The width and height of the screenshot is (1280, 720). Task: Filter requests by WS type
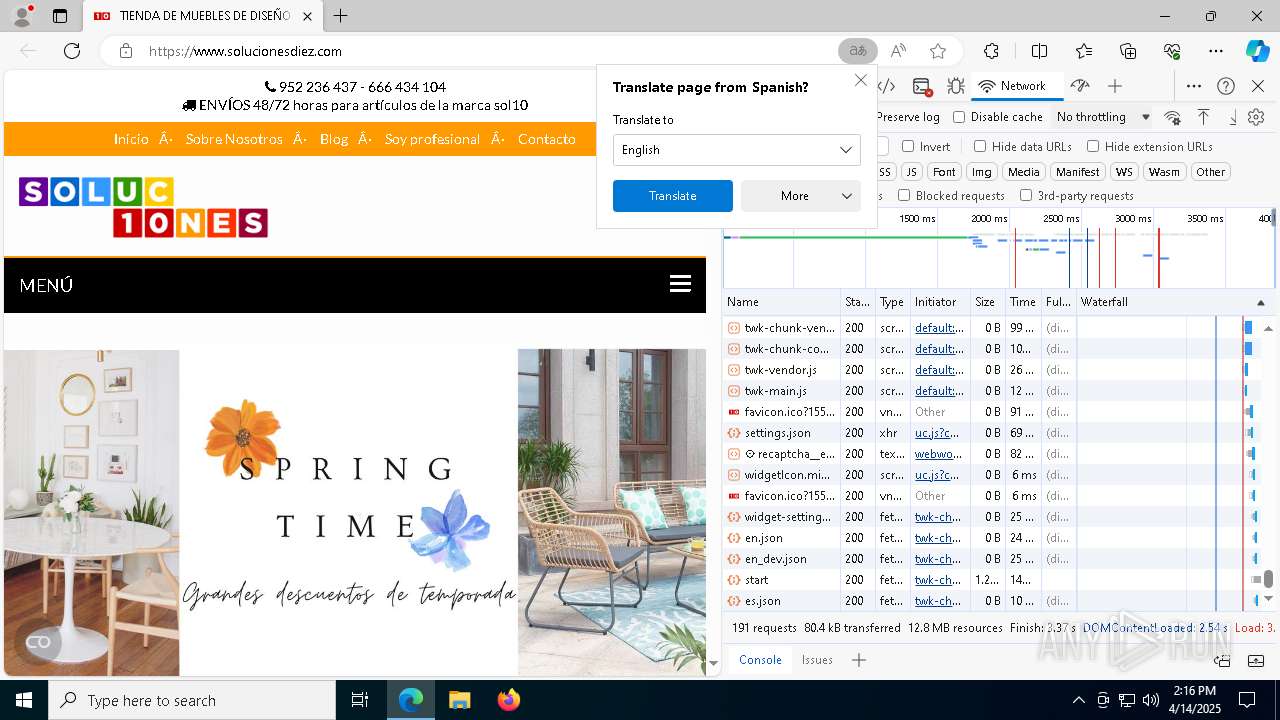pos(1124,172)
